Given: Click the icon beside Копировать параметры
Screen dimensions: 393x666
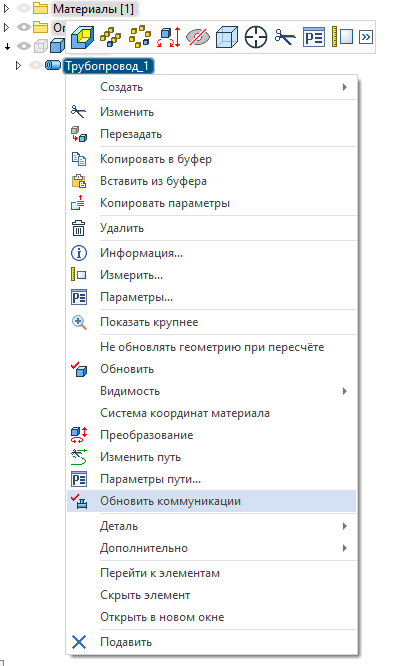Looking at the screenshot, I should point(79,203).
